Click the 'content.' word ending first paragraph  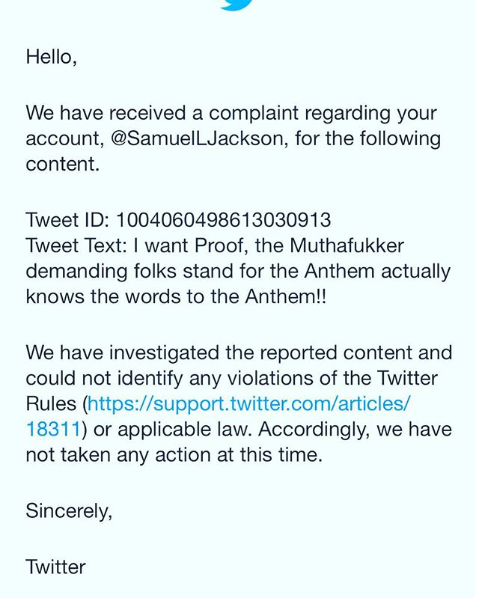[63, 164]
